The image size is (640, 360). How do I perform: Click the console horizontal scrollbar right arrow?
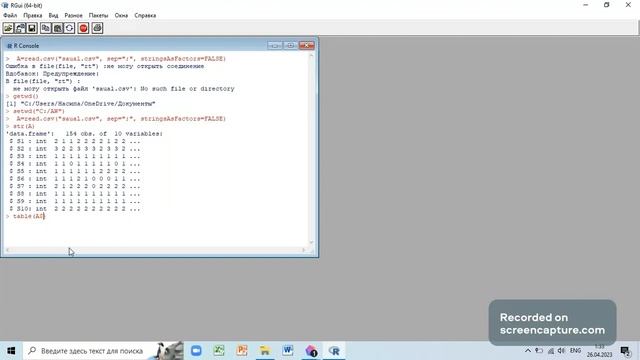tap(304, 250)
